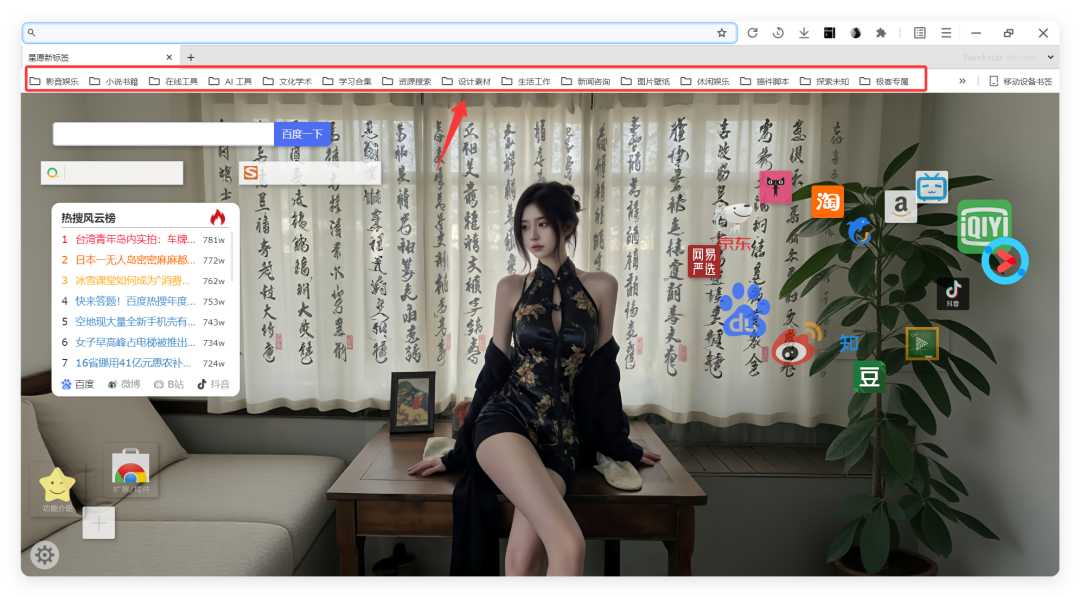This screenshot has height=597, width=1080.
Task: Click the 百度一下 search button
Action: [x=302, y=134]
